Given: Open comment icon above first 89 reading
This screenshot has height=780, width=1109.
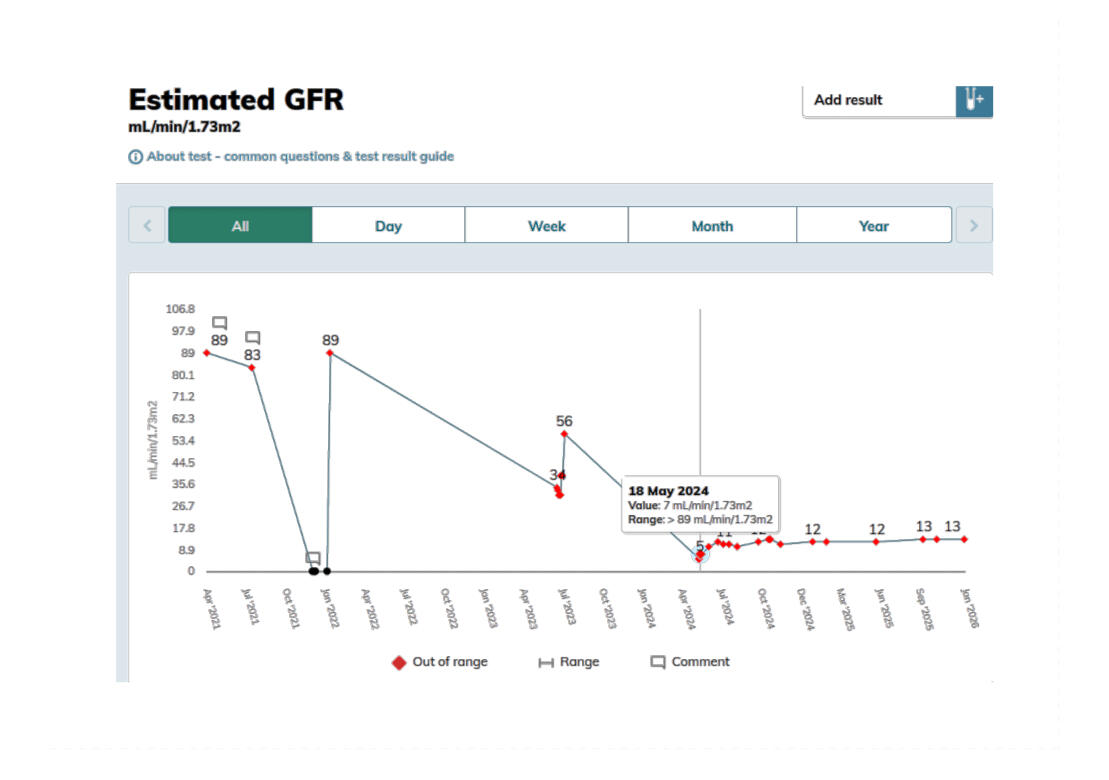Looking at the screenshot, I should point(220,323).
